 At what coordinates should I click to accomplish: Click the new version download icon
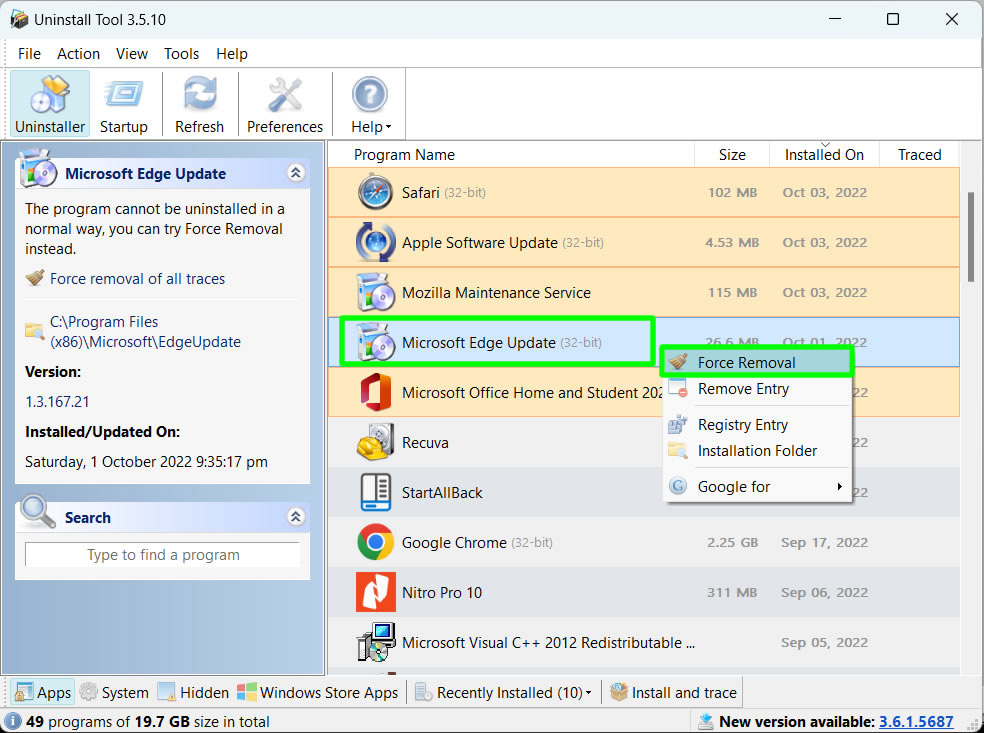tap(705, 722)
